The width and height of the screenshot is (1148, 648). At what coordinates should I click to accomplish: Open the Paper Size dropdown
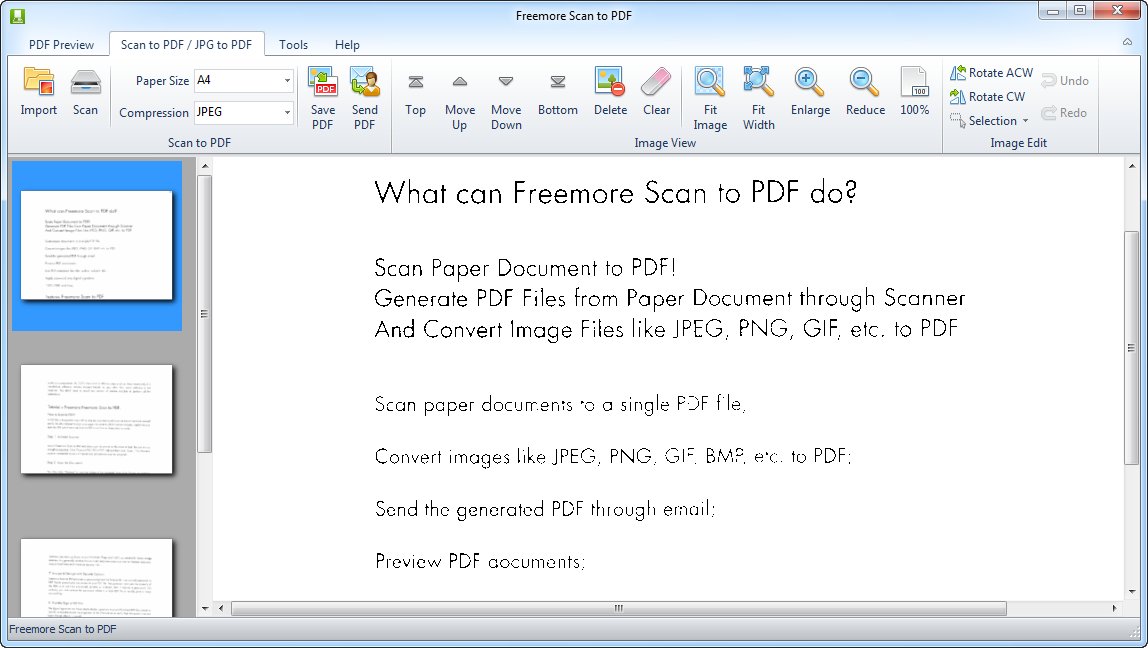287,80
